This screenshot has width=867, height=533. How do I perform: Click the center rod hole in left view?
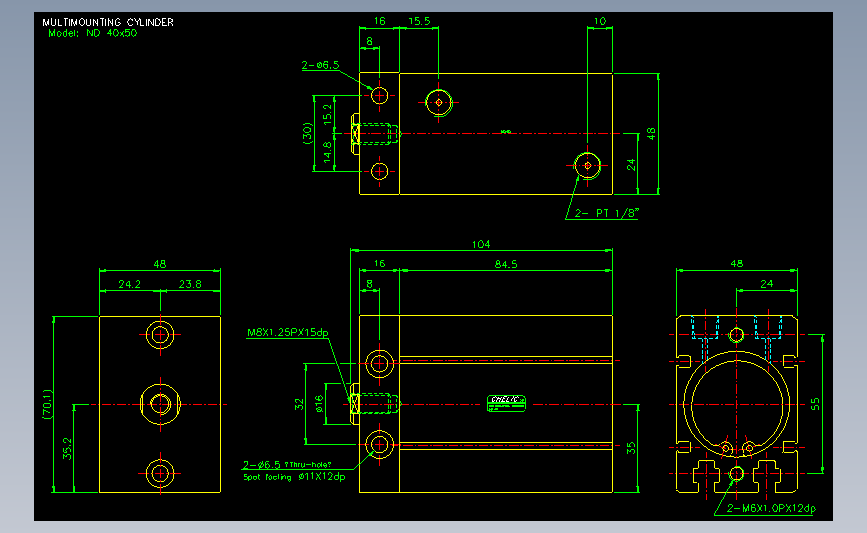click(160, 404)
